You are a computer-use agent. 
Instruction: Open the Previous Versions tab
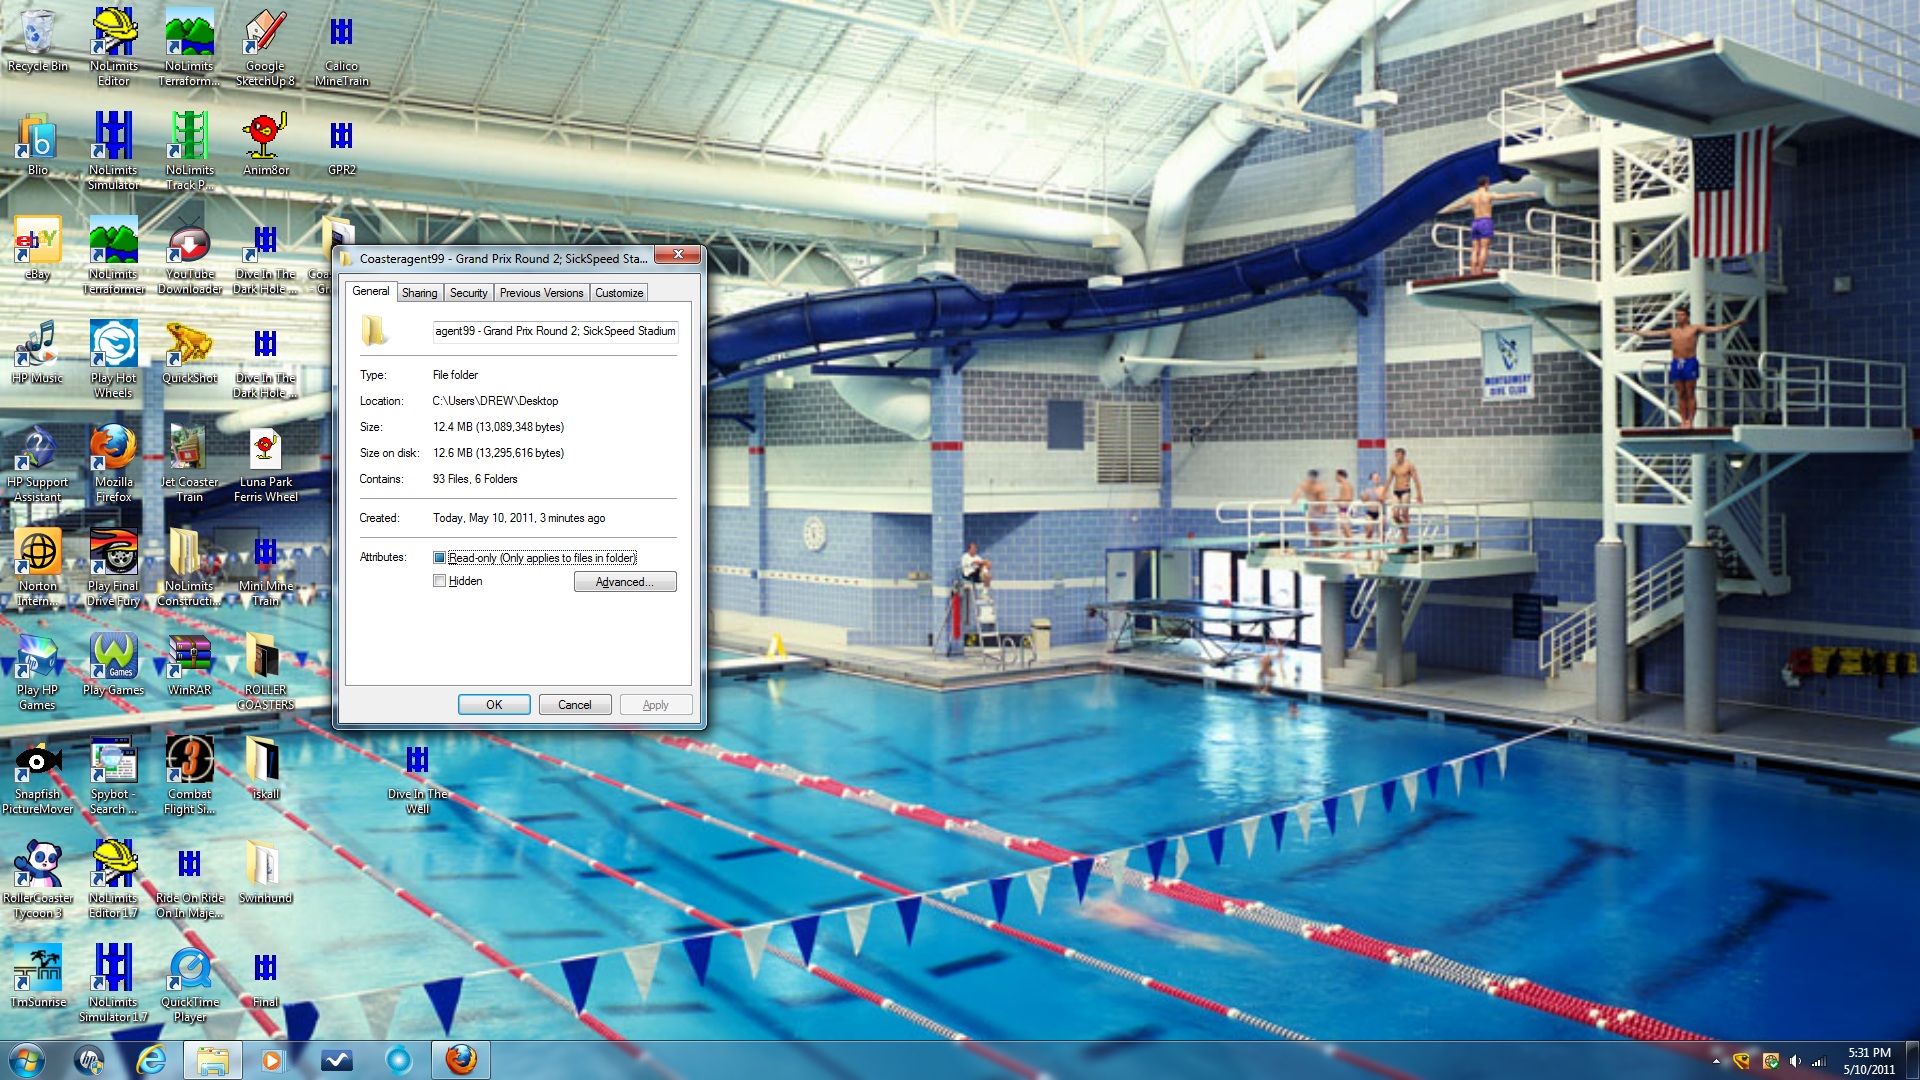tap(541, 293)
